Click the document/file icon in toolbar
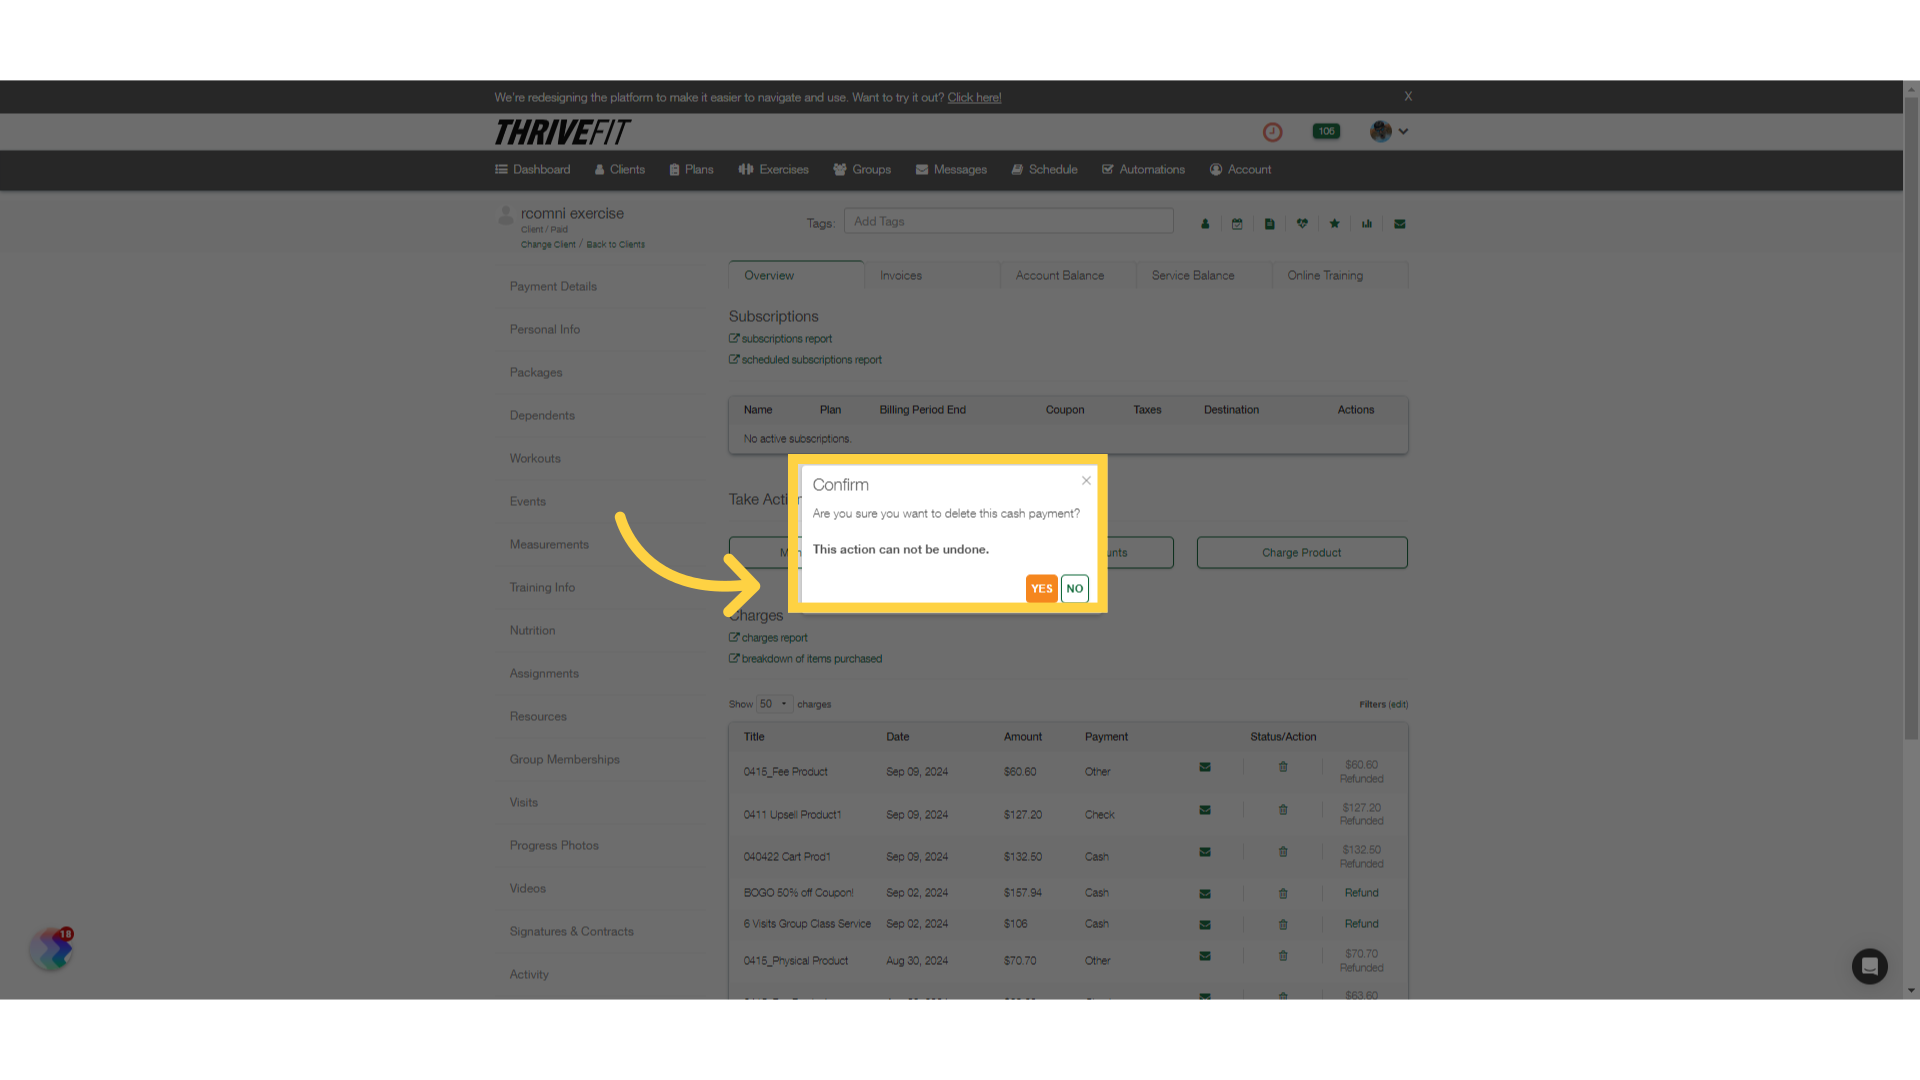The height and width of the screenshot is (1080, 1920). 1270,223
